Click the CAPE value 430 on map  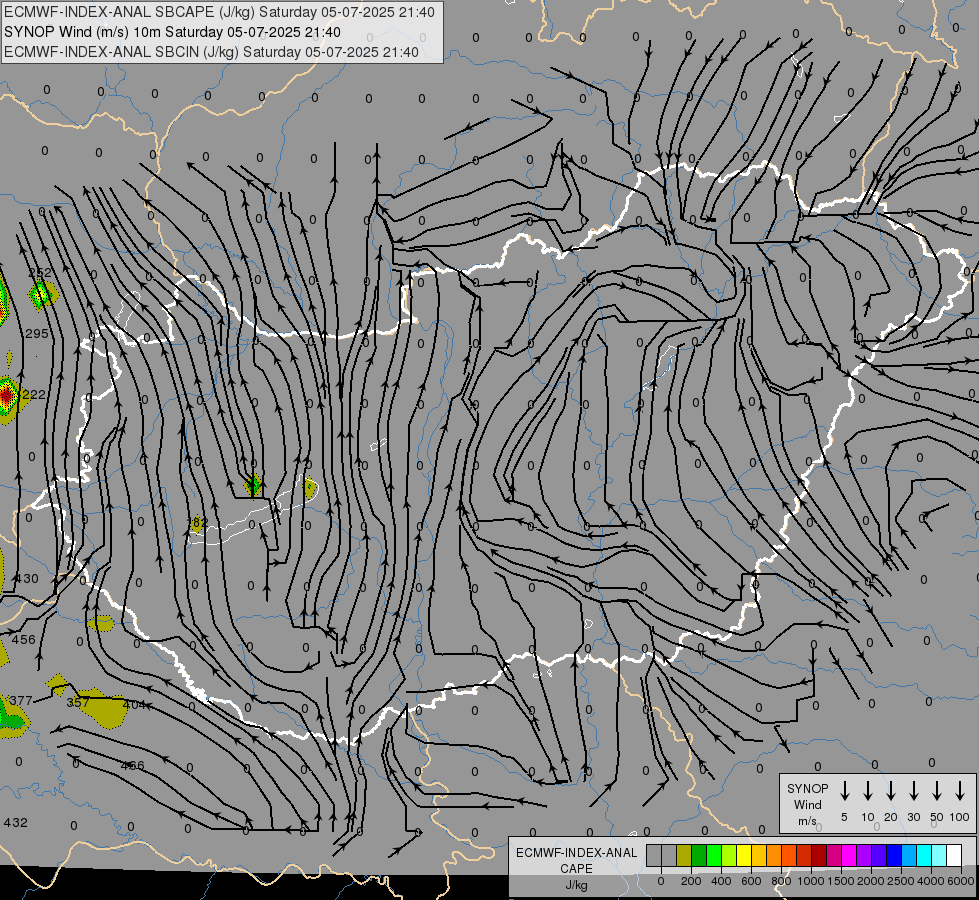tap(27, 578)
